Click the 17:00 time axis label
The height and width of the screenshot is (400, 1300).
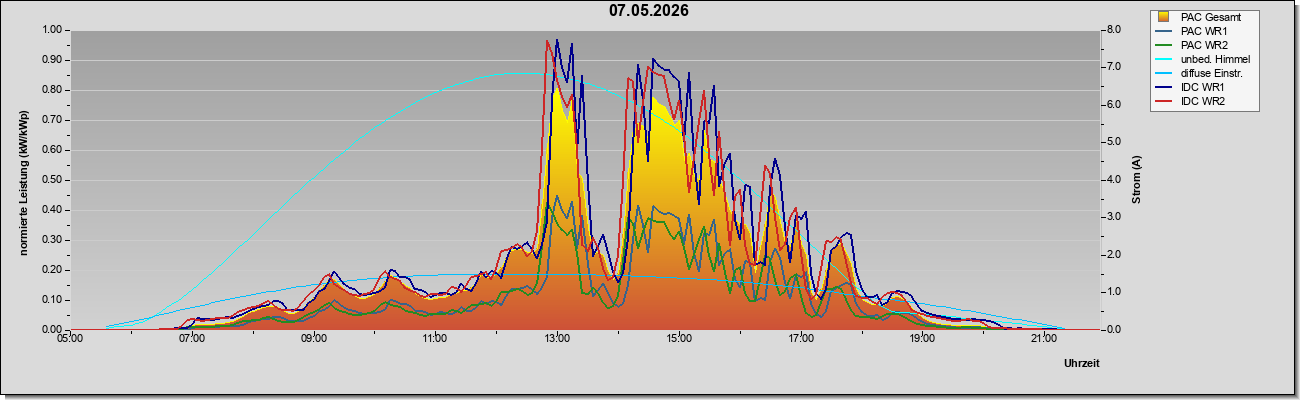[800, 340]
